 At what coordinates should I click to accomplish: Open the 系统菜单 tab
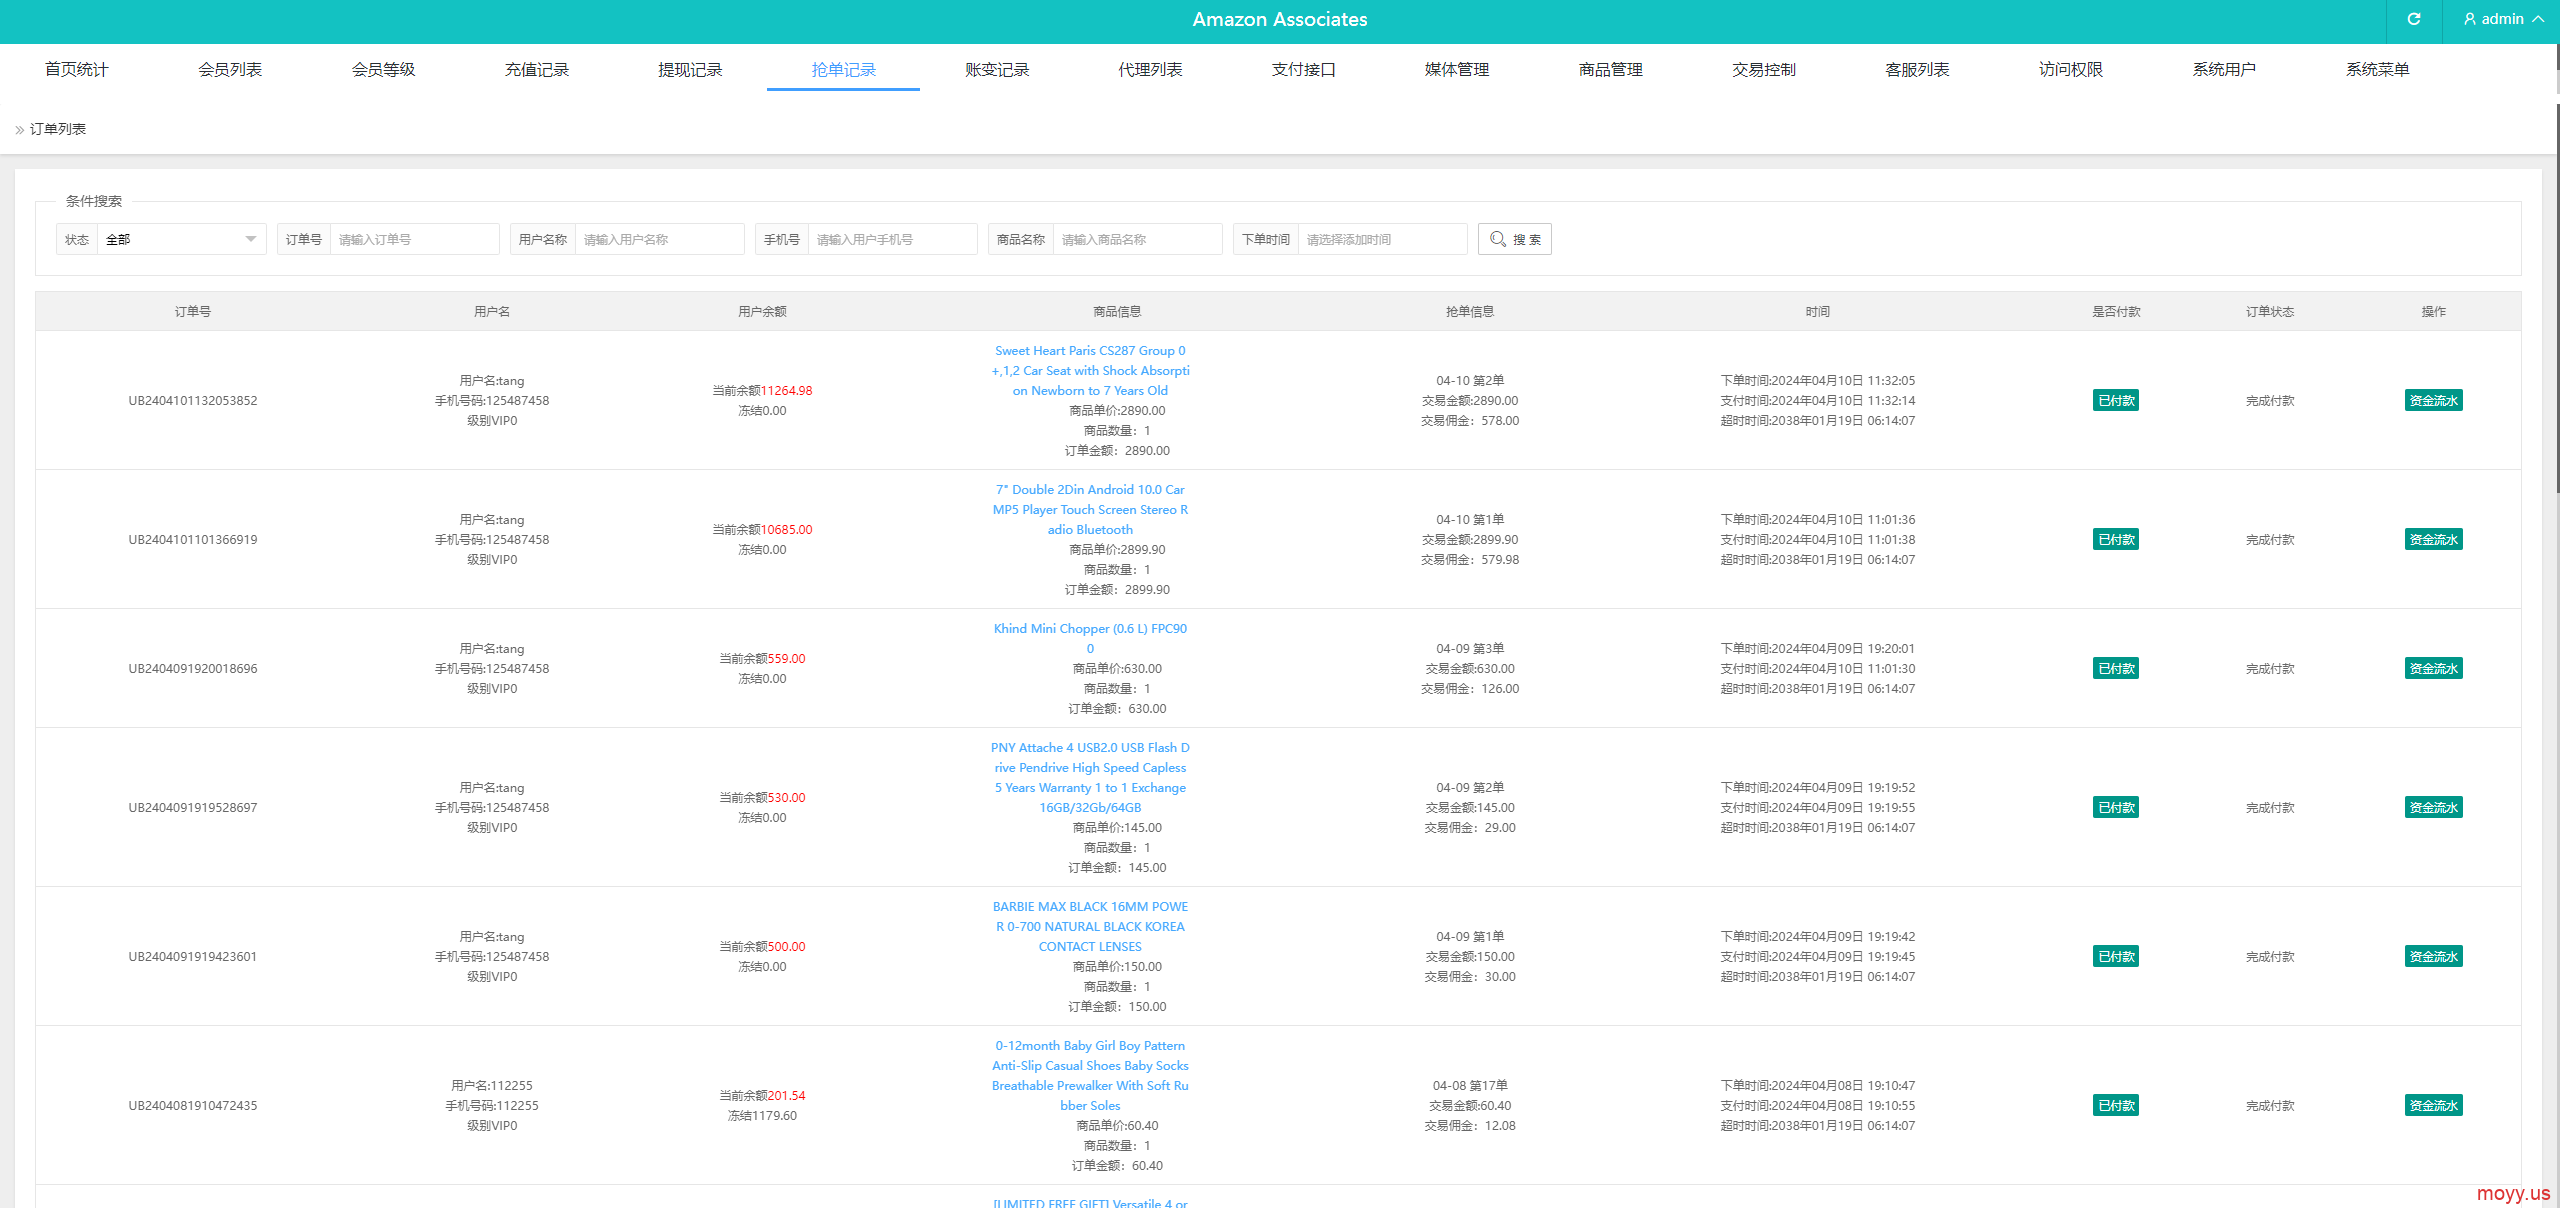point(2377,69)
